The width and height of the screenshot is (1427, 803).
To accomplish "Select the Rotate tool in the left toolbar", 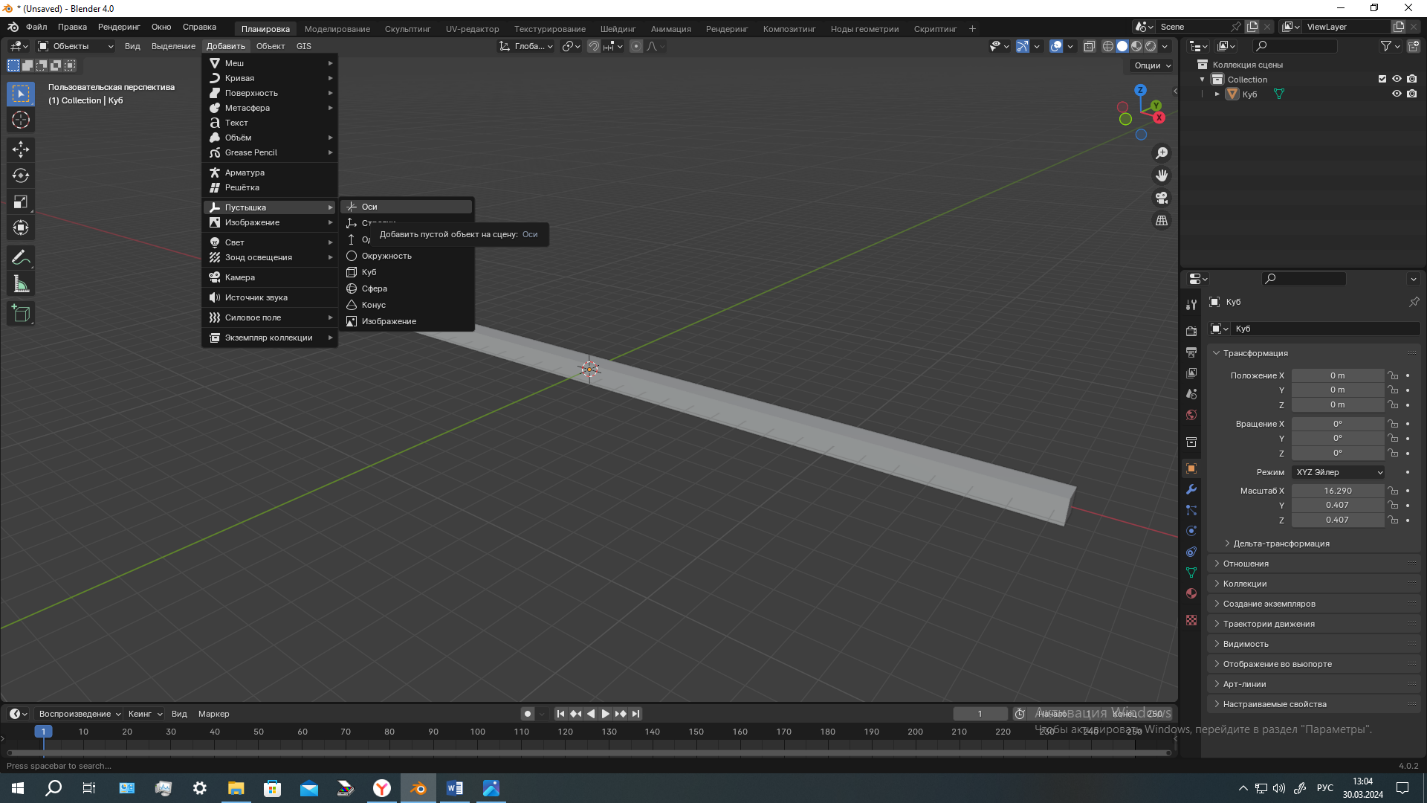I will pyautogui.click(x=20, y=175).
